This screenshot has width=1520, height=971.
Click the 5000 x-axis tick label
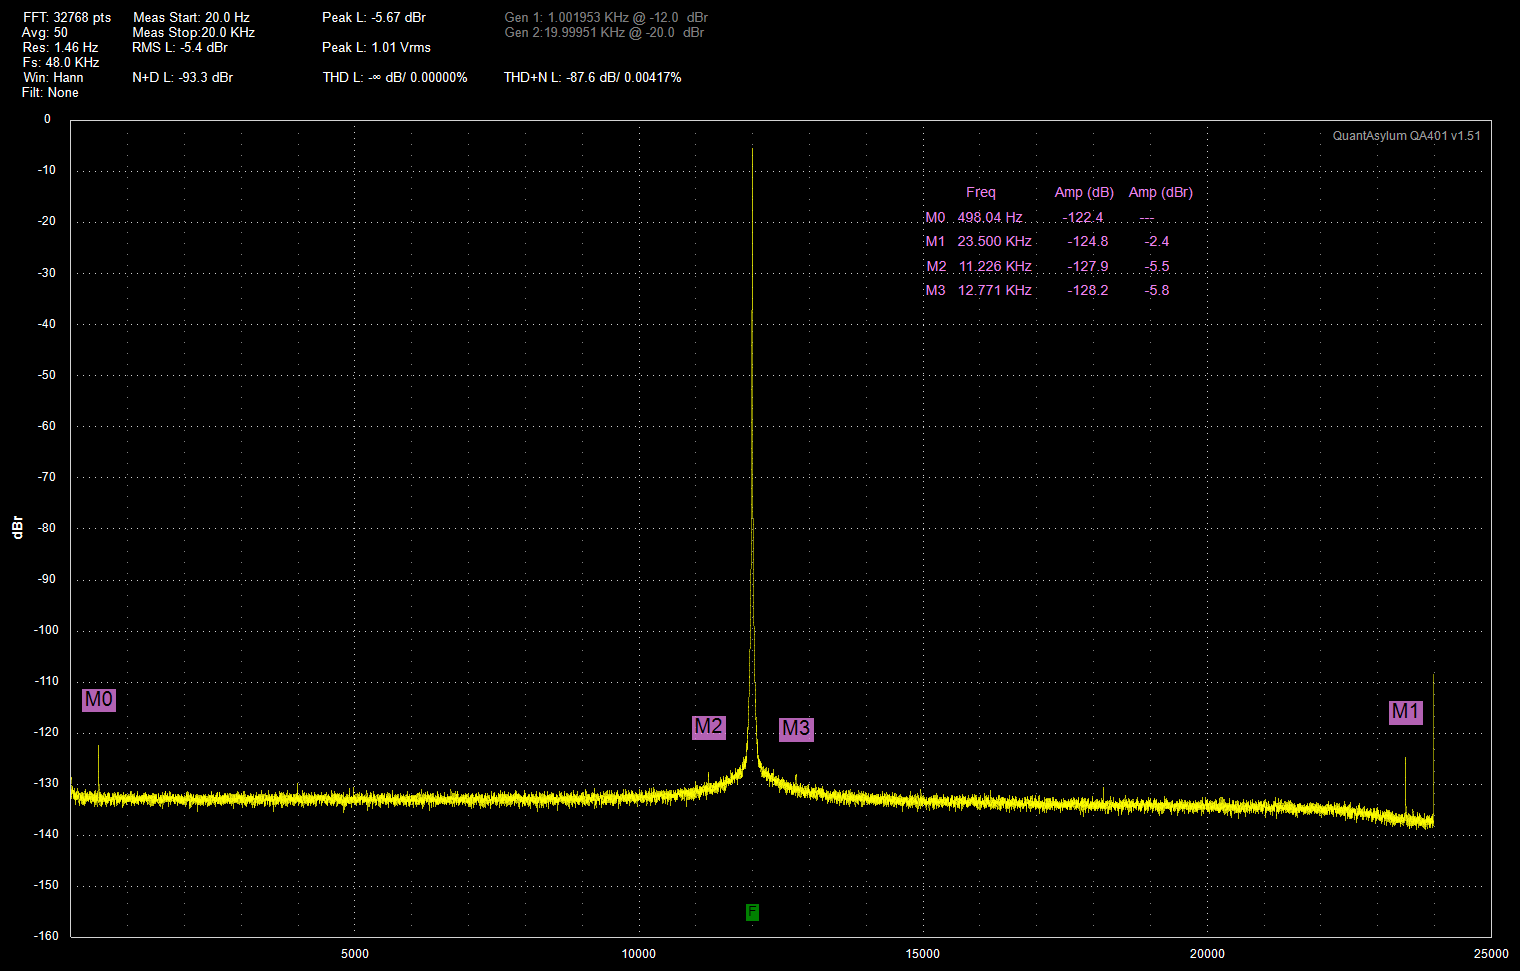355,953
